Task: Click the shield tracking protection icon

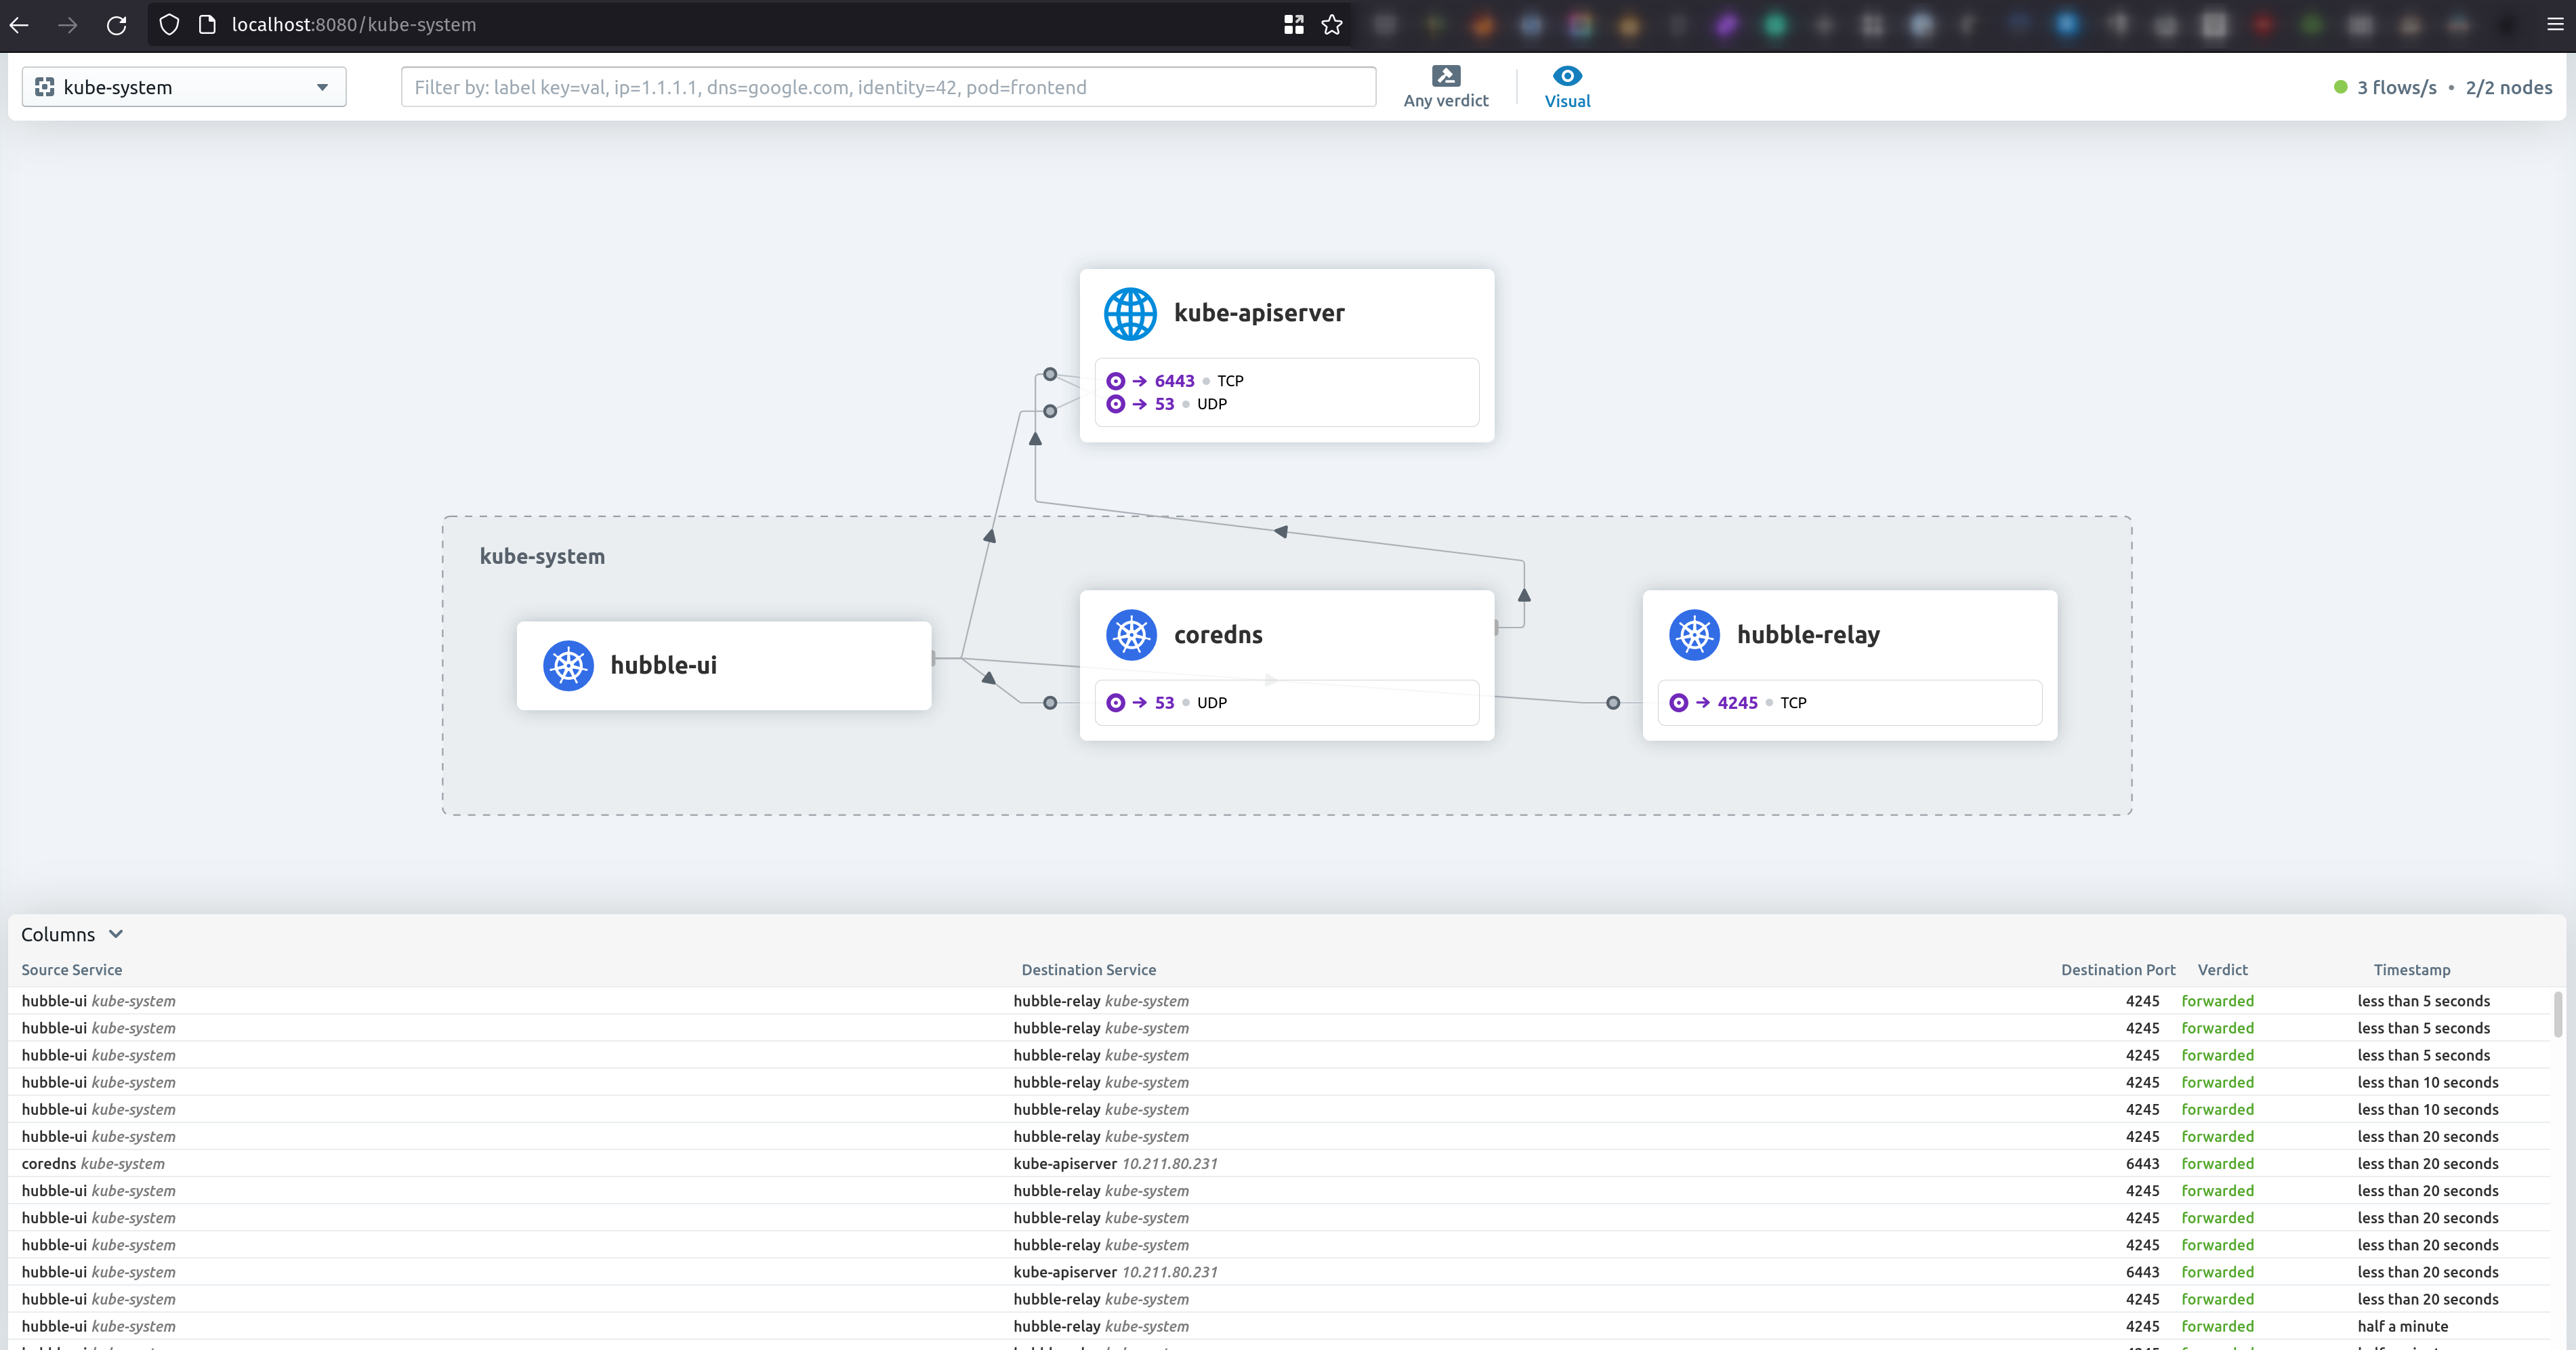Action: pyautogui.click(x=169, y=25)
